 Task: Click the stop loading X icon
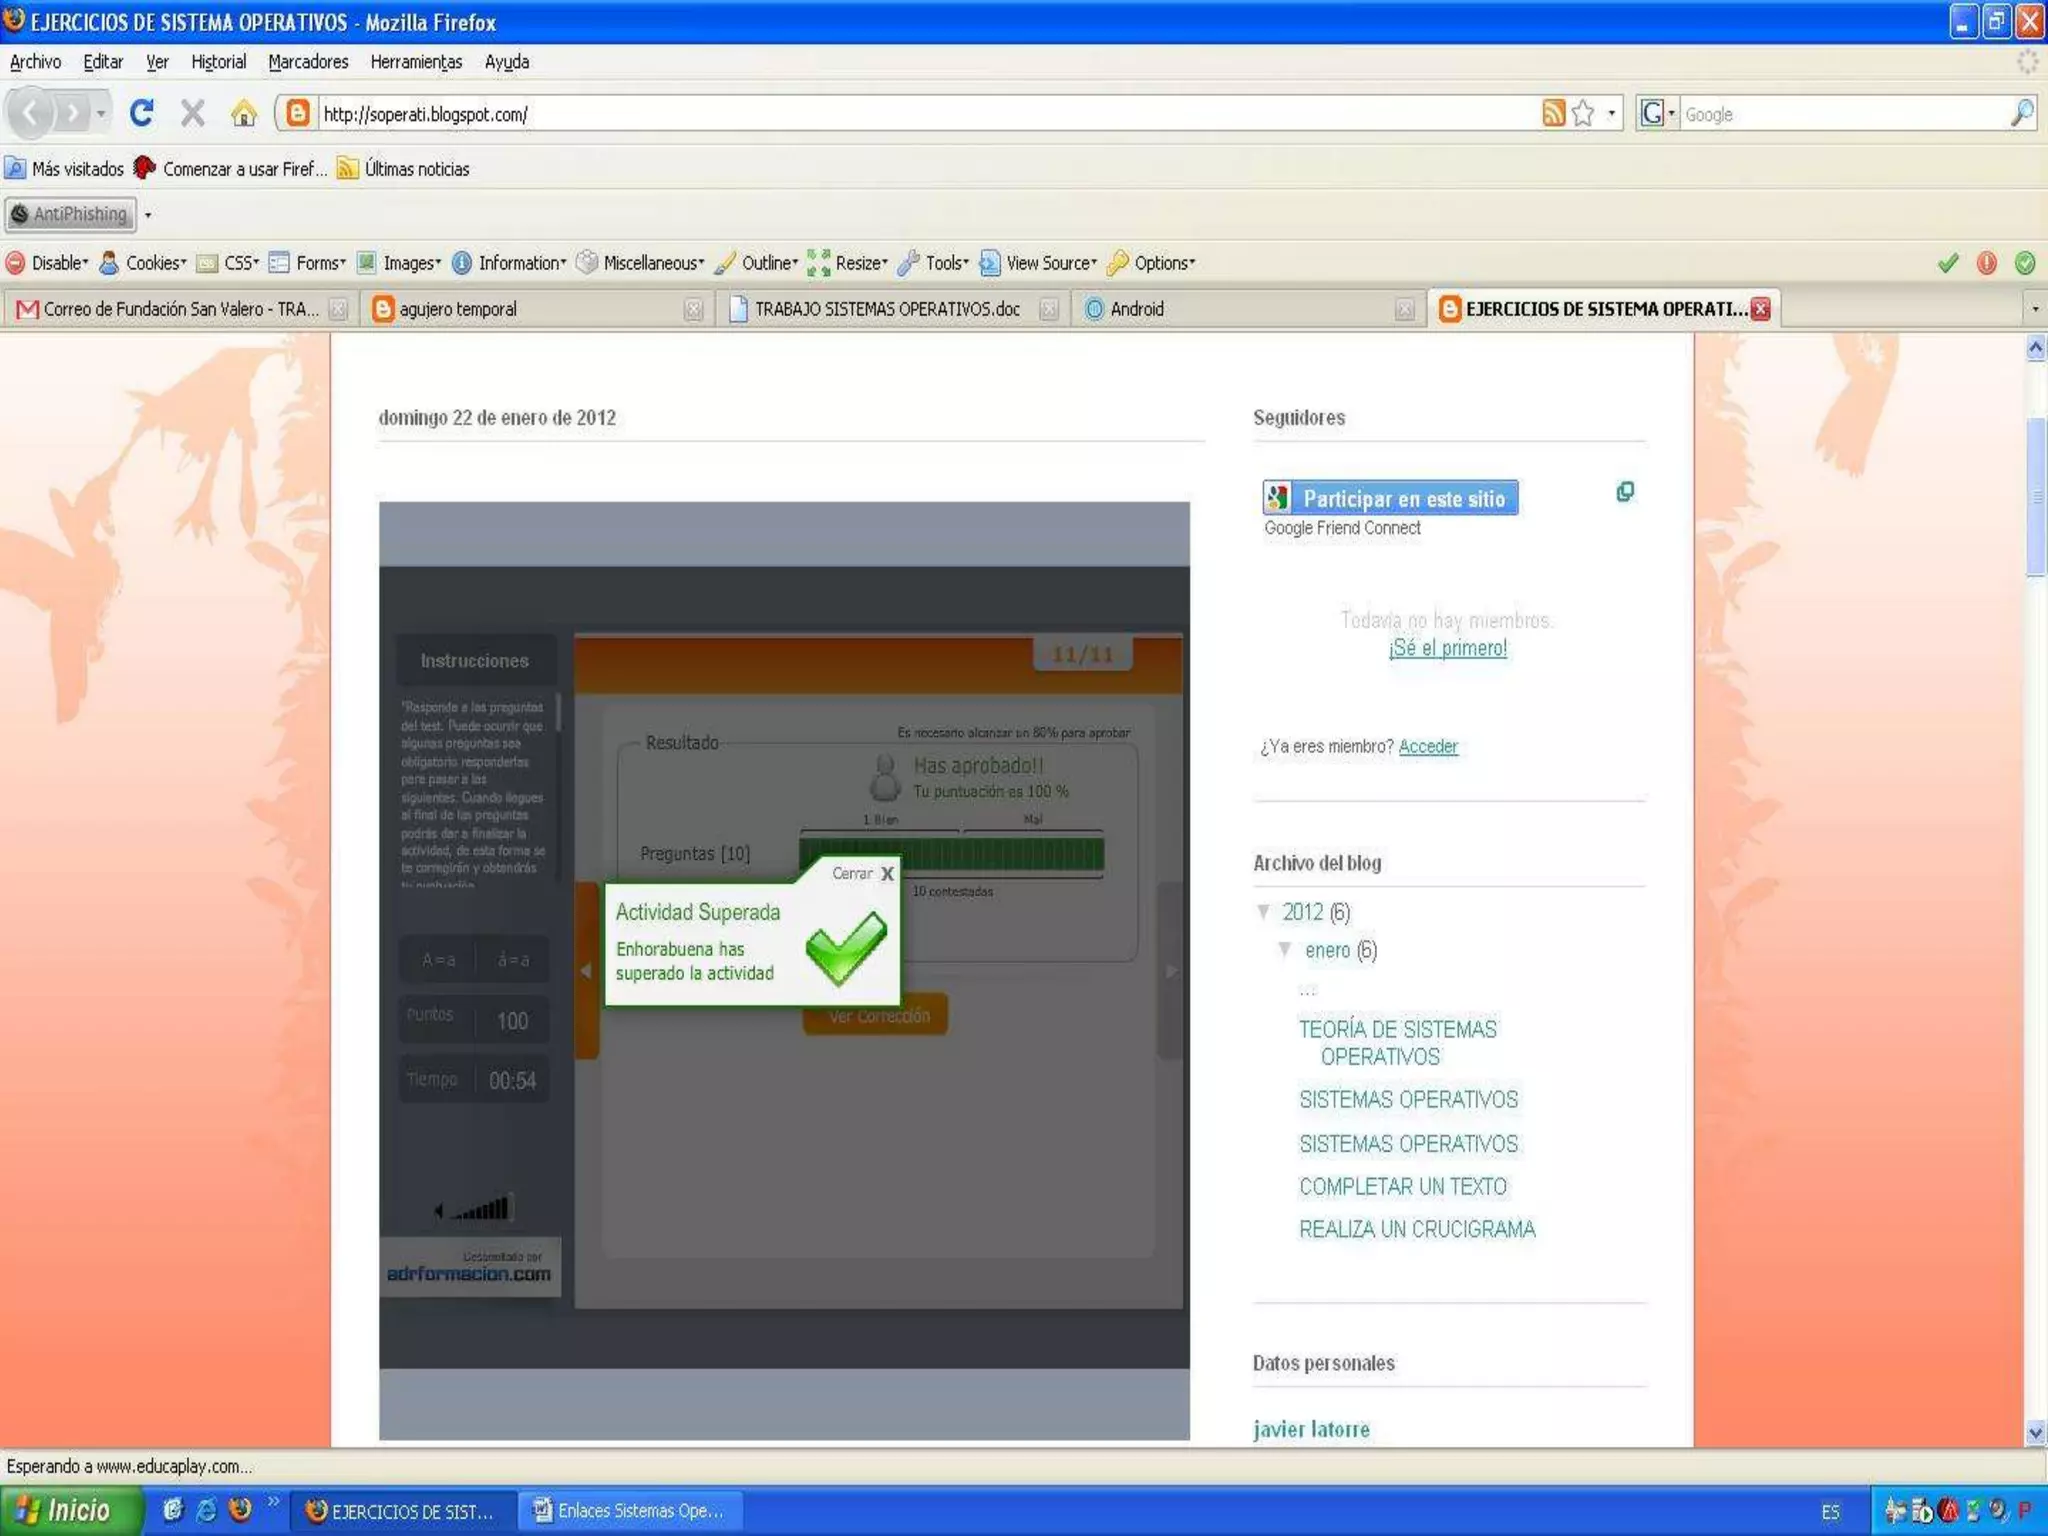pos(192,113)
